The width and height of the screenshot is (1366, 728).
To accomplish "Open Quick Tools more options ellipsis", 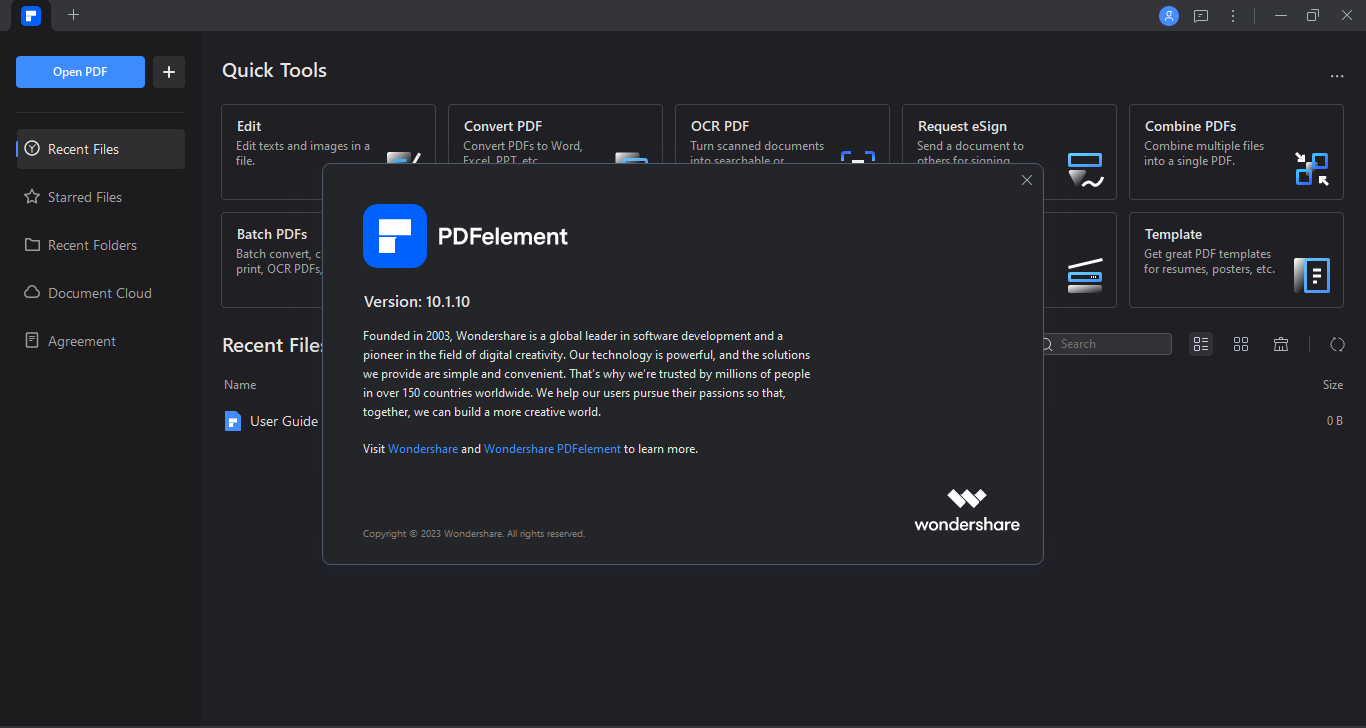I will click(1337, 76).
